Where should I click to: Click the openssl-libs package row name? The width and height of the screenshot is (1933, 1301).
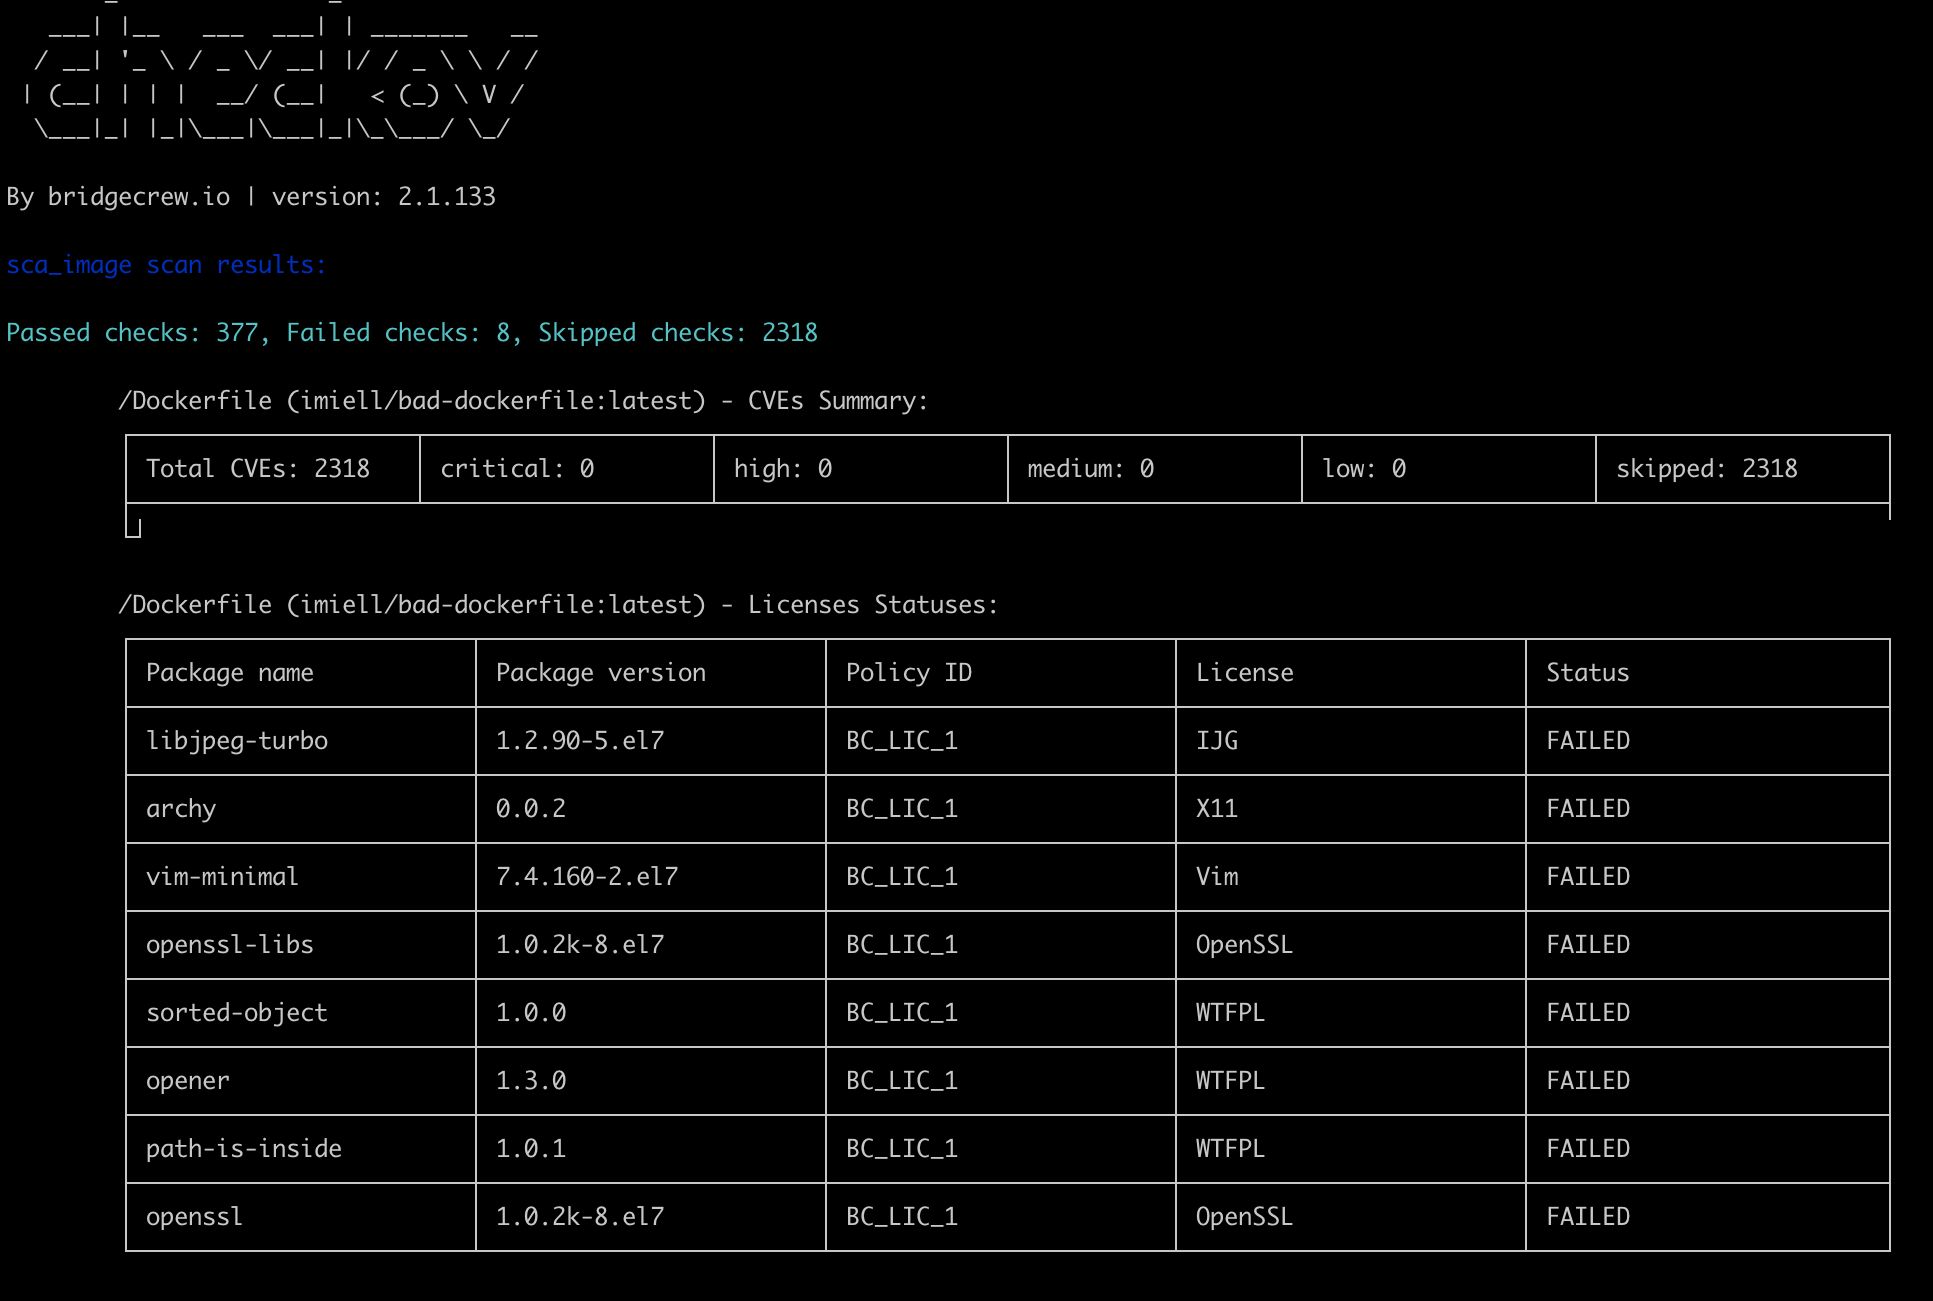230,945
